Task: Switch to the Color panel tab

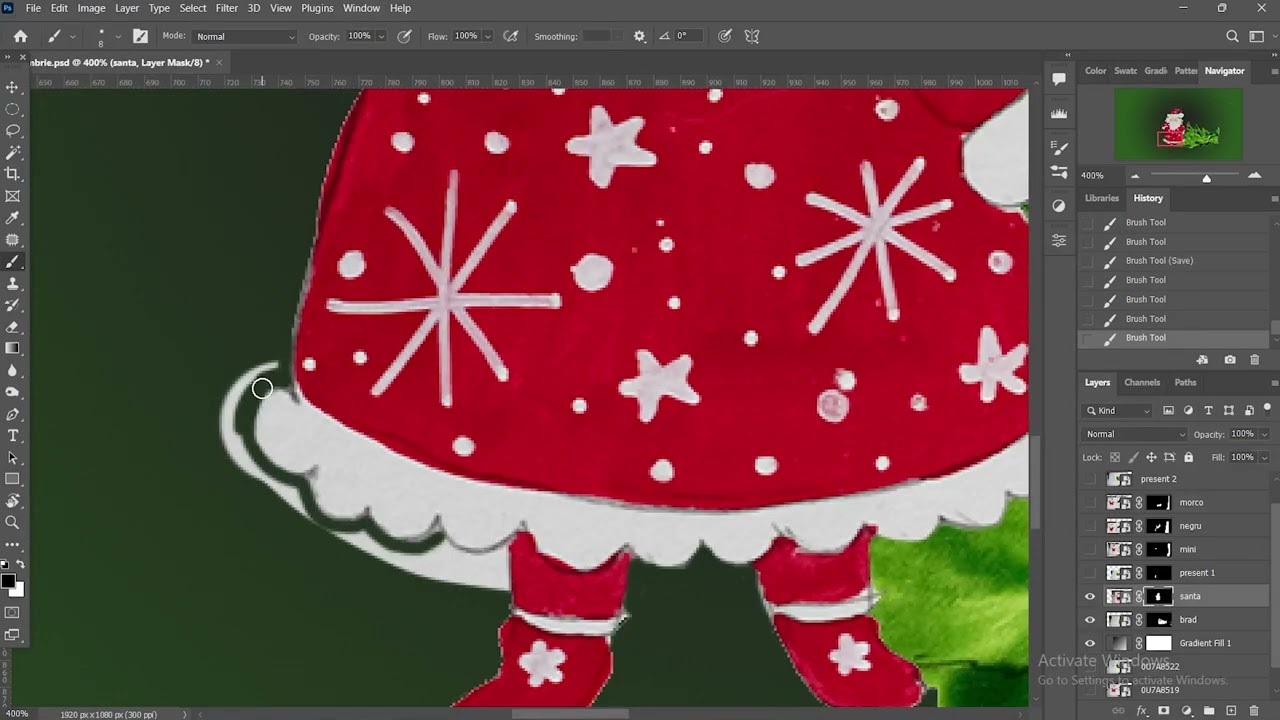Action: click(1096, 71)
